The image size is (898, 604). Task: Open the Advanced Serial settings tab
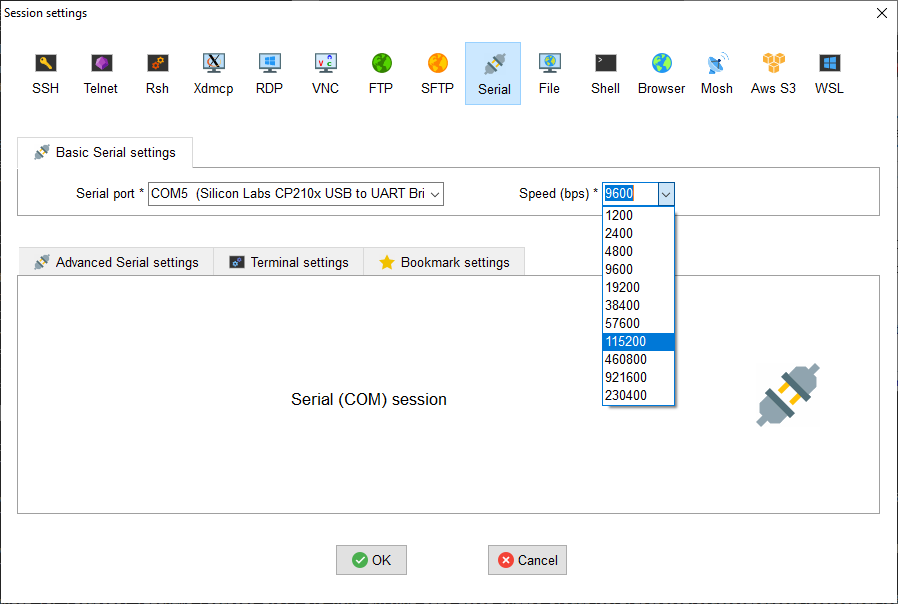tap(116, 262)
